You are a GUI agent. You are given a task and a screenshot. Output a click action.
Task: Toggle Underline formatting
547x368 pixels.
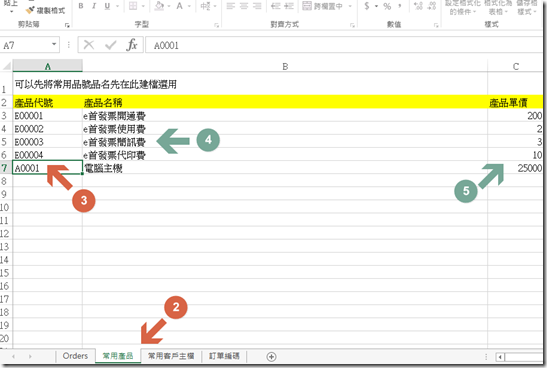(107, 6)
